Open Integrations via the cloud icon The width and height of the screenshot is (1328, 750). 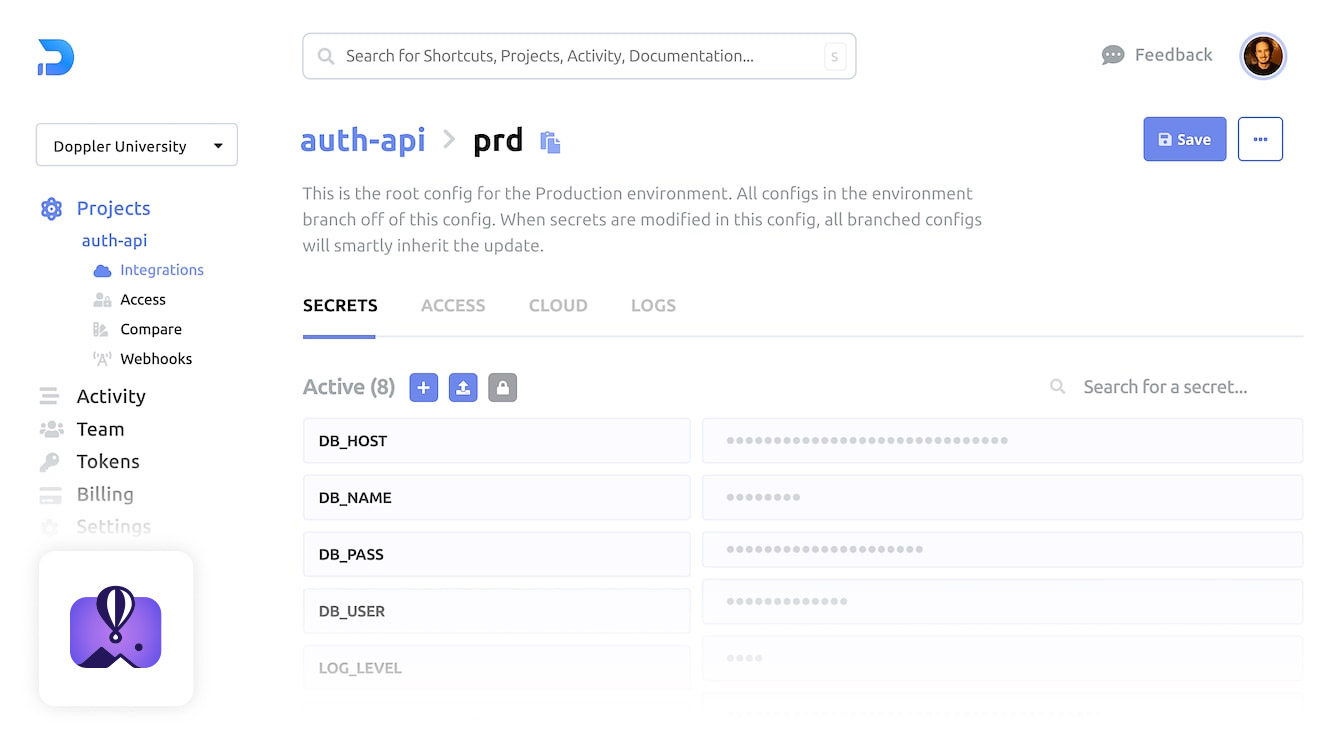pyautogui.click(x=103, y=269)
